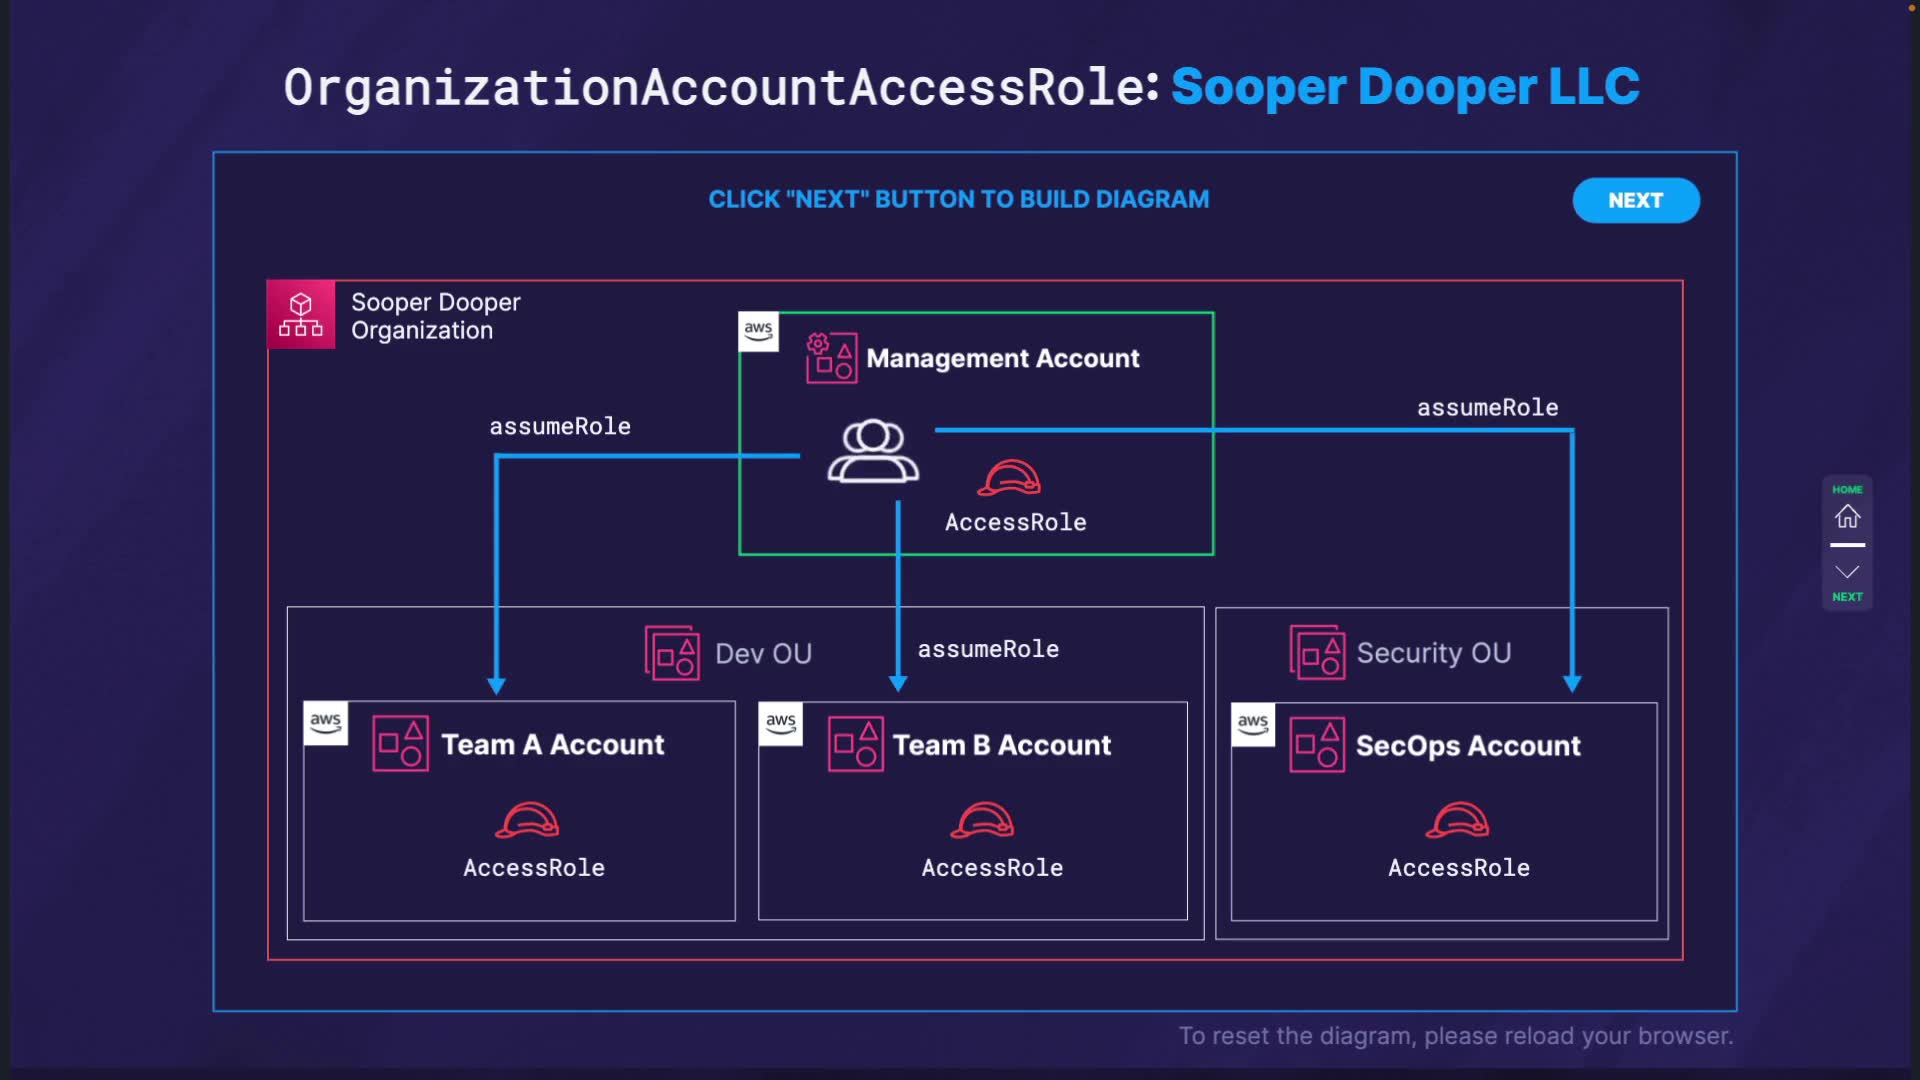Image resolution: width=1920 pixels, height=1080 pixels.
Task: Click the Team B Account shapes icon
Action: point(855,744)
